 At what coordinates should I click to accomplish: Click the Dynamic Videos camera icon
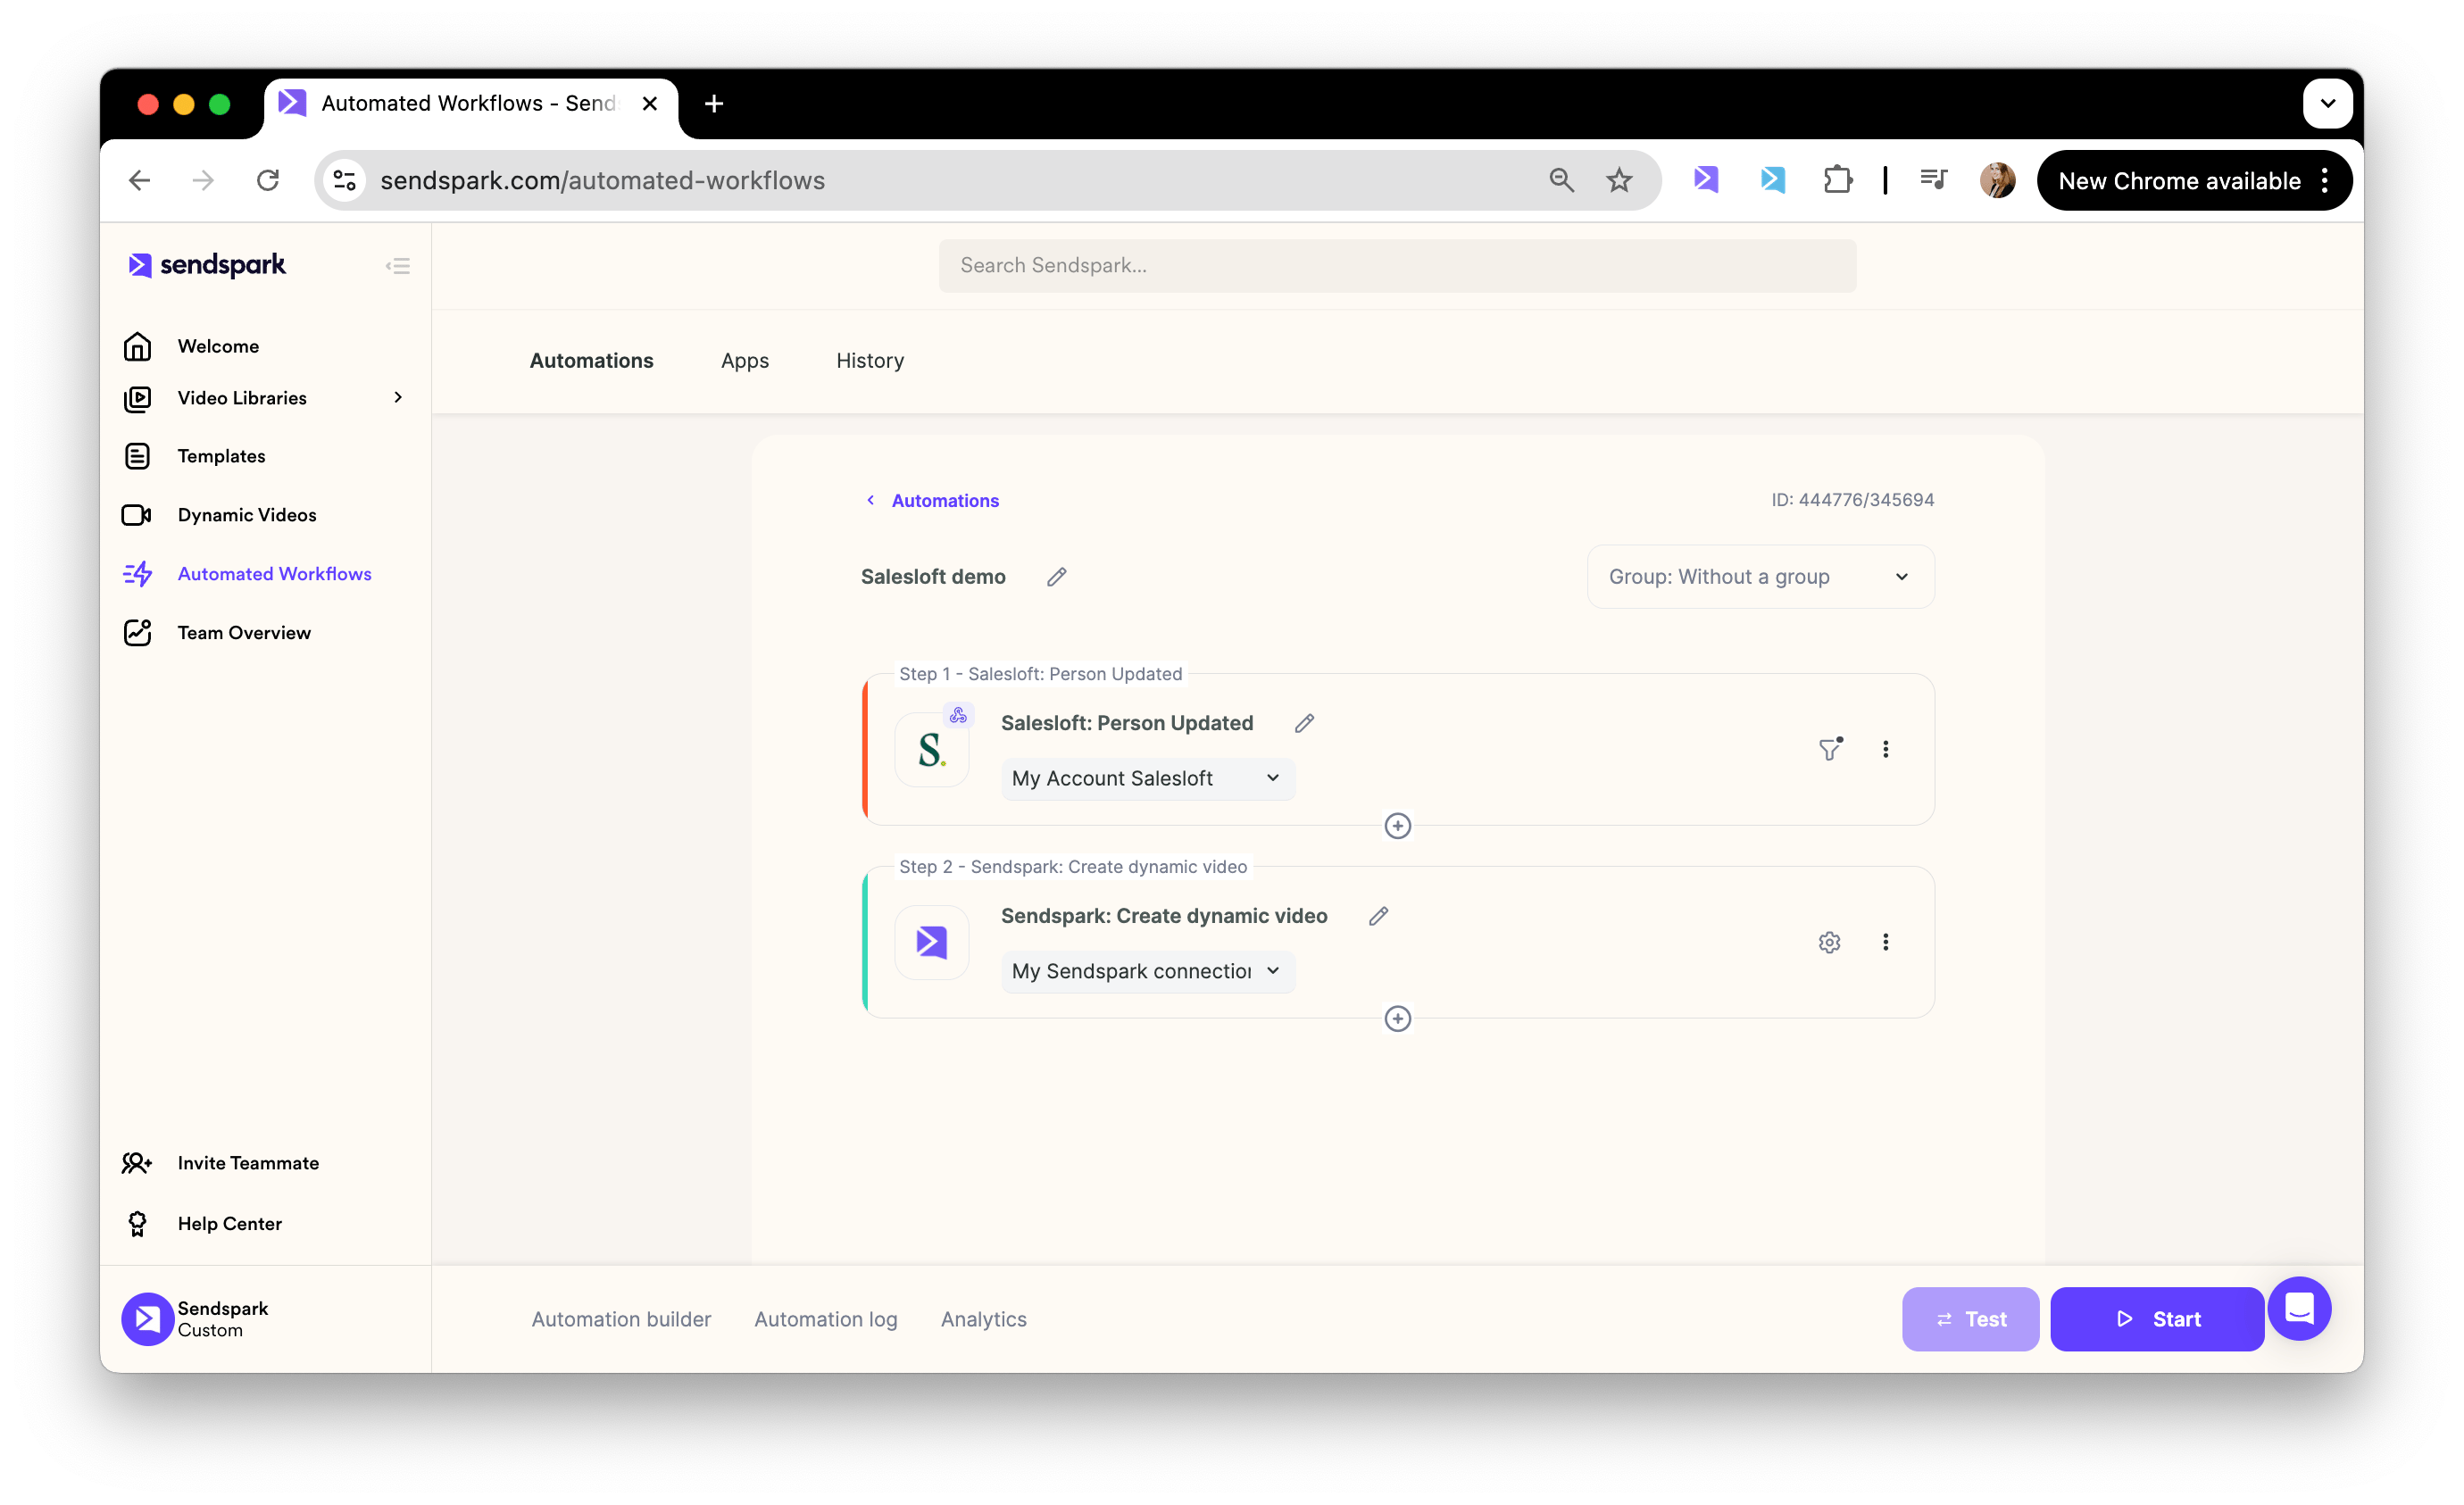pos(137,515)
